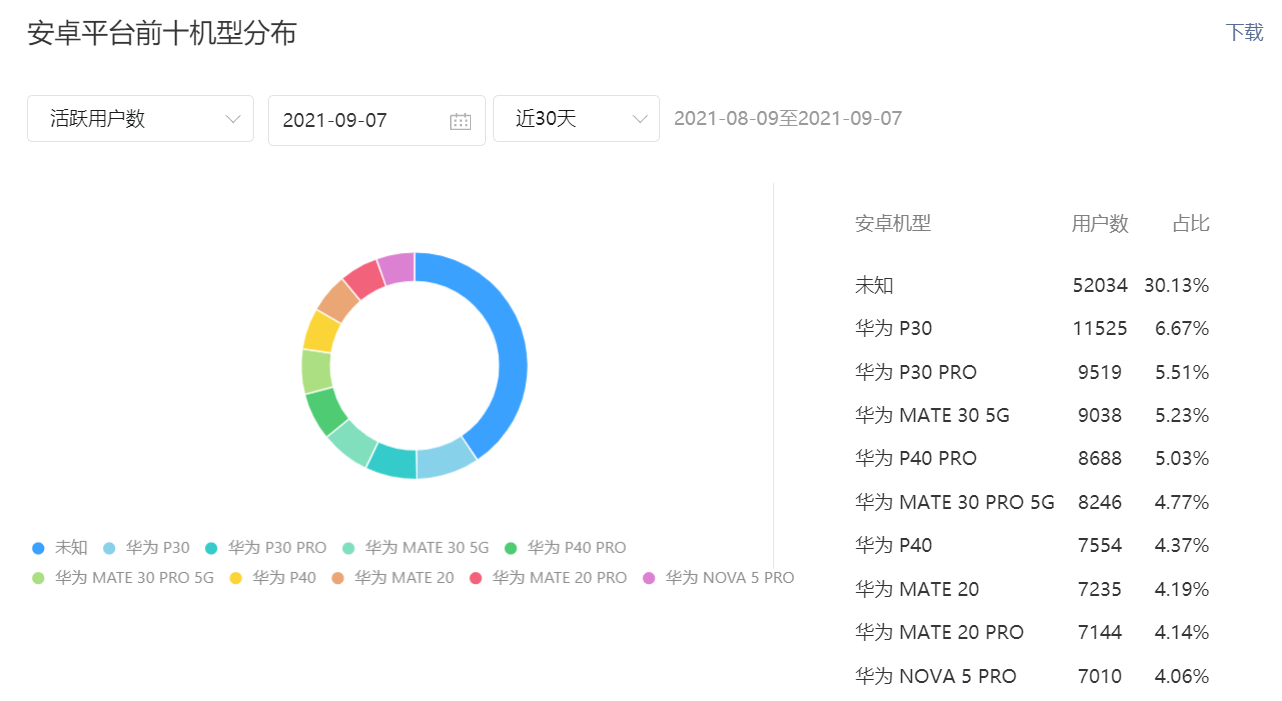1282x701 pixels.
Task: Click the yellow donut chart segment
Action: [321, 332]
